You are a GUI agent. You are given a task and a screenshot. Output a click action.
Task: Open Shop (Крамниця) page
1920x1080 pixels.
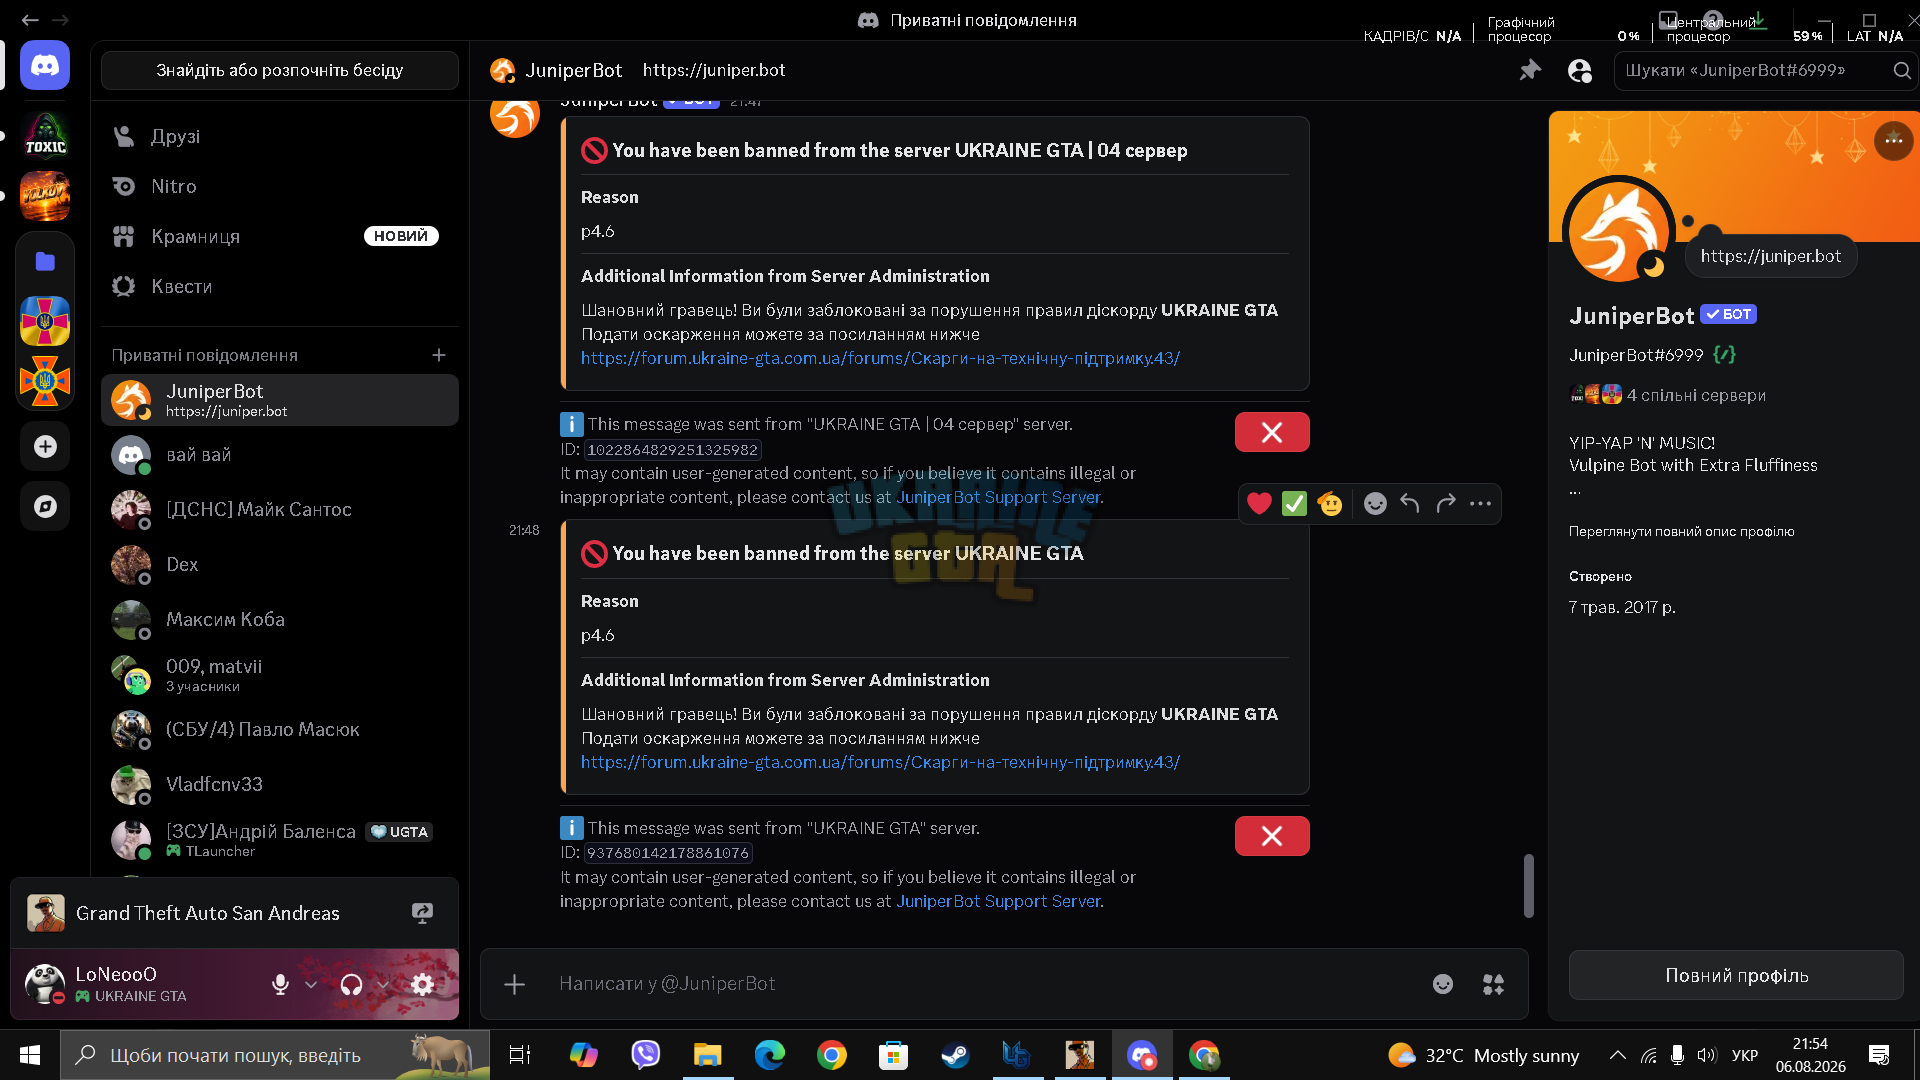pos(280,236)
